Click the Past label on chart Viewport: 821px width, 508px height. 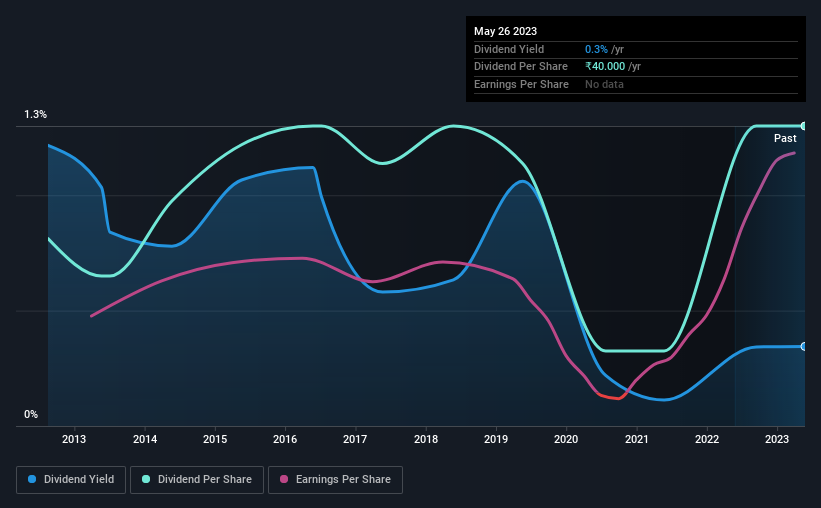point(785,138)
